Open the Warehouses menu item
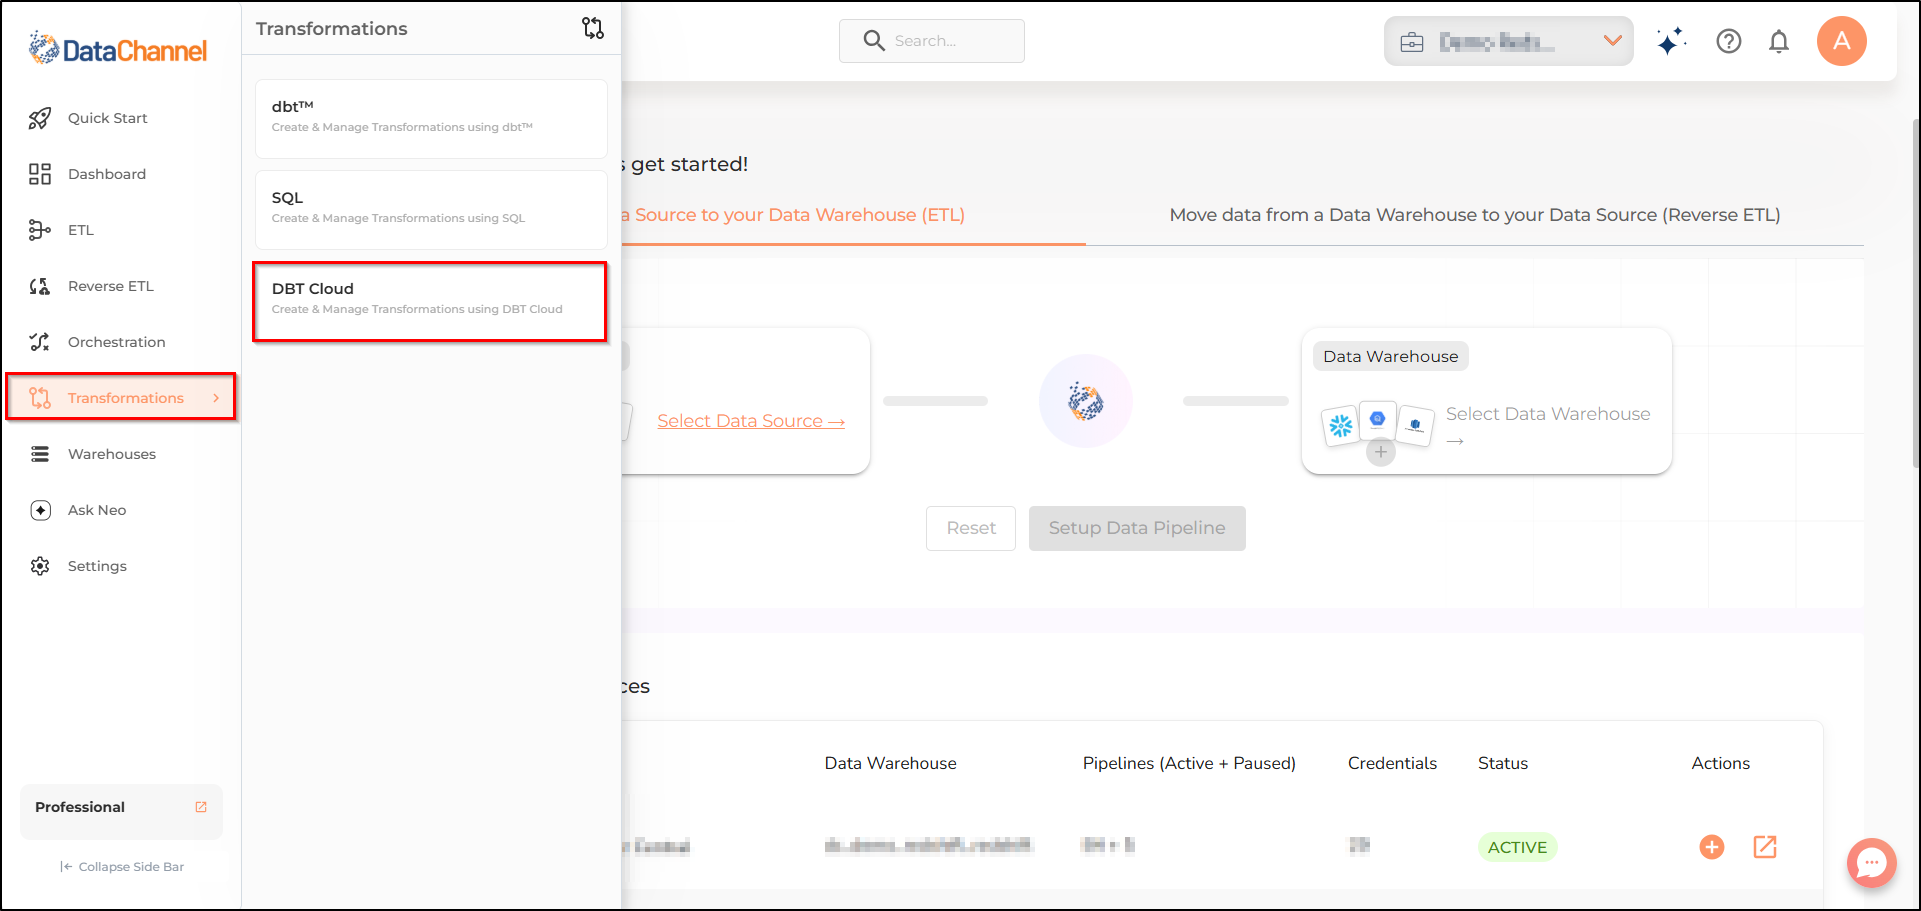Screen dimensions: 1921x911 [x=122, y=454]
